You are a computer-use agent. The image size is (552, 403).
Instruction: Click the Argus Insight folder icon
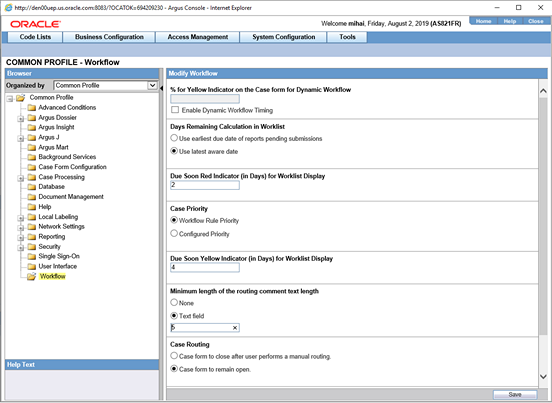pos(32,127)
